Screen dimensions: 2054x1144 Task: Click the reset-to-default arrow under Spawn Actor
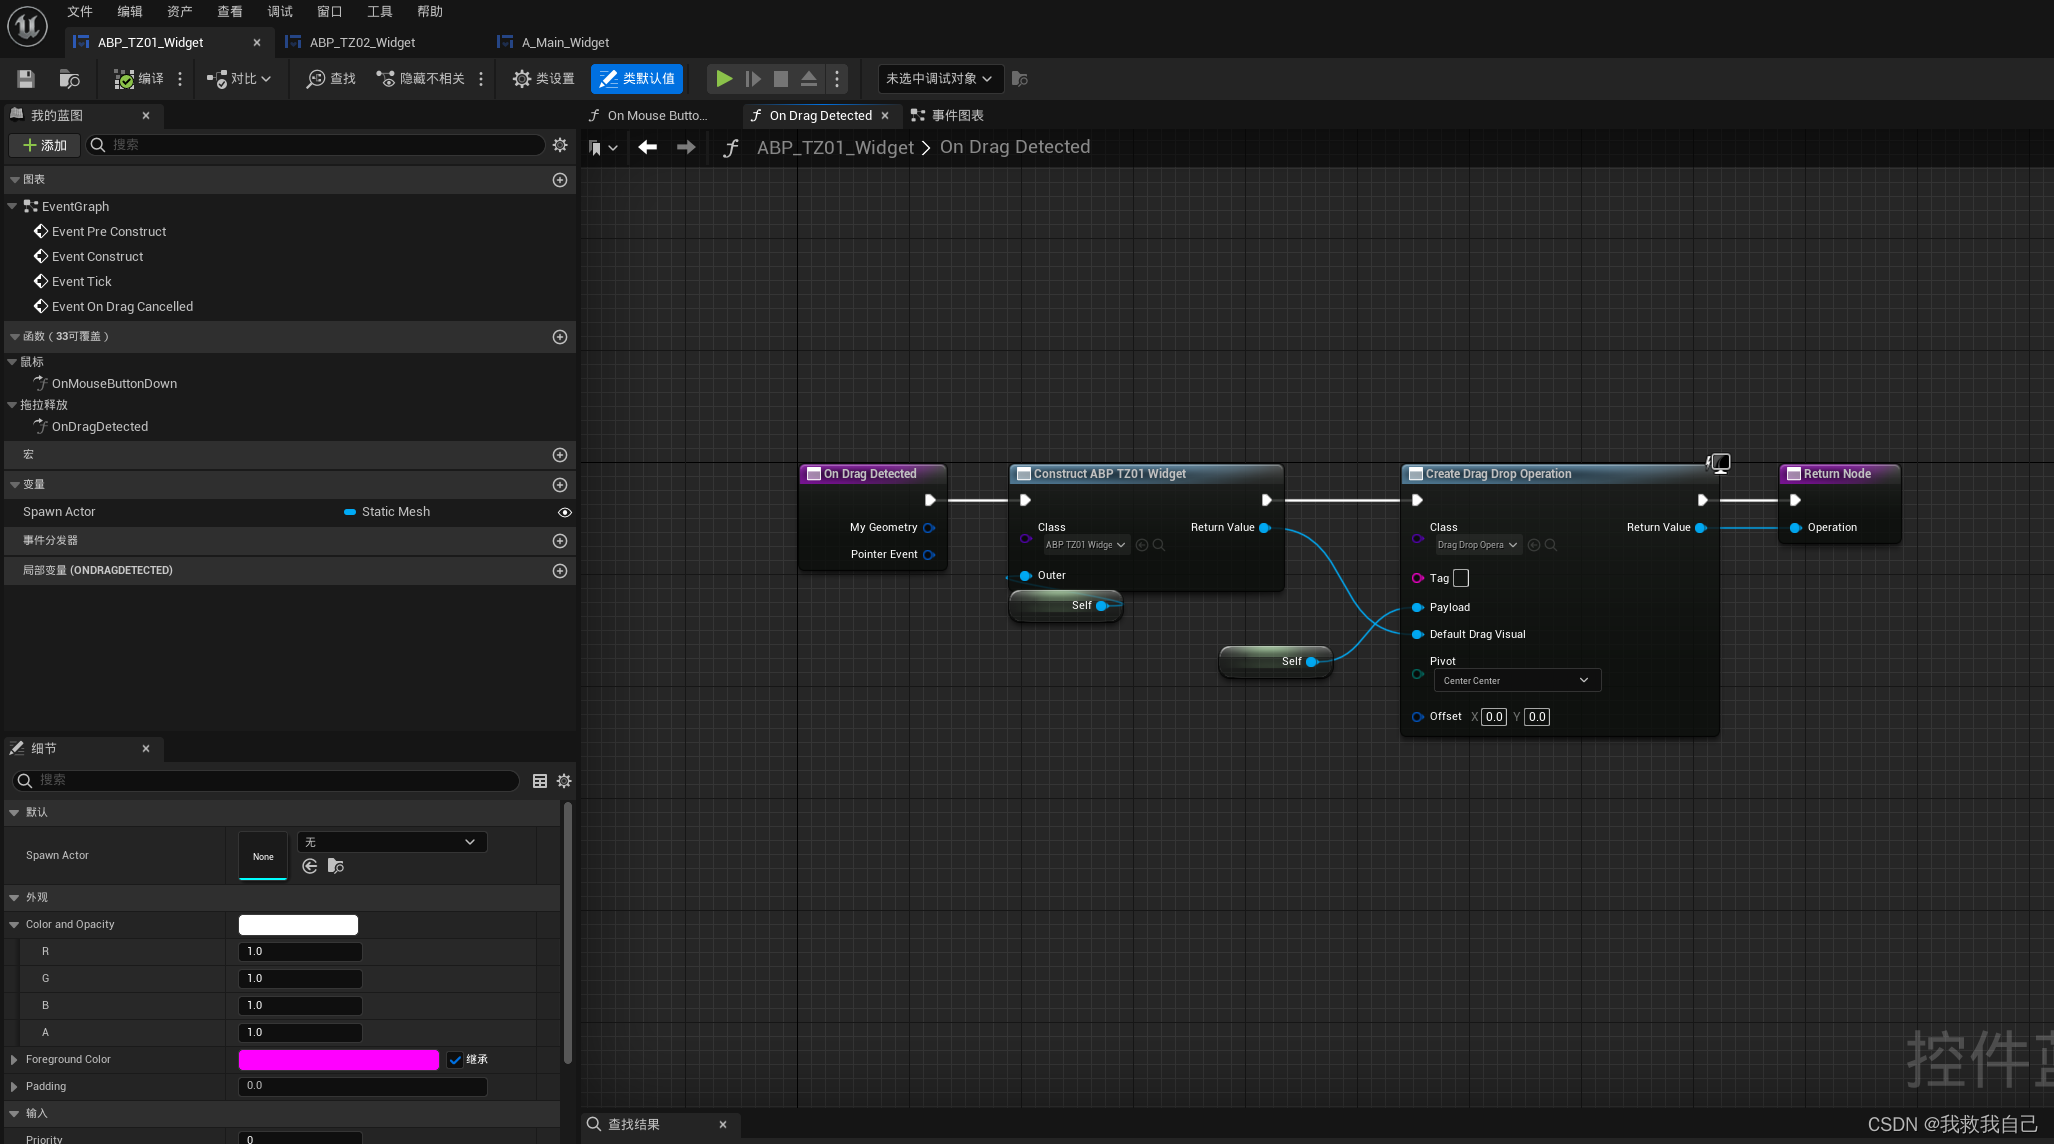tap(310, 866)
